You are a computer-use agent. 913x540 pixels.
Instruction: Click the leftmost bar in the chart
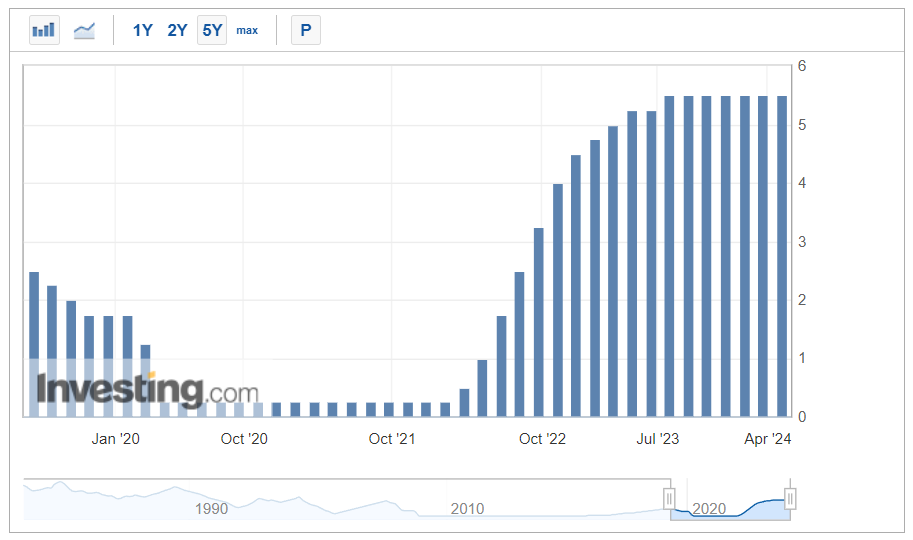coord(34,343)
